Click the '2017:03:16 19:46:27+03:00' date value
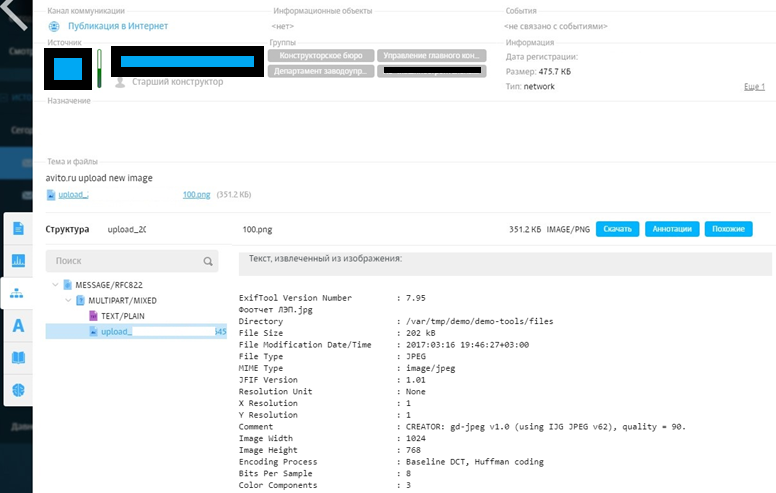Viewport: 776px width, 493px height. pyautogui.click(x=467, y=345)
